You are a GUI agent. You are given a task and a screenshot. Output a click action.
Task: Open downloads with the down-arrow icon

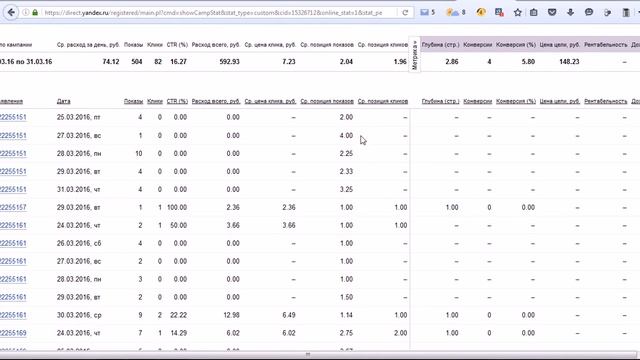570,12
